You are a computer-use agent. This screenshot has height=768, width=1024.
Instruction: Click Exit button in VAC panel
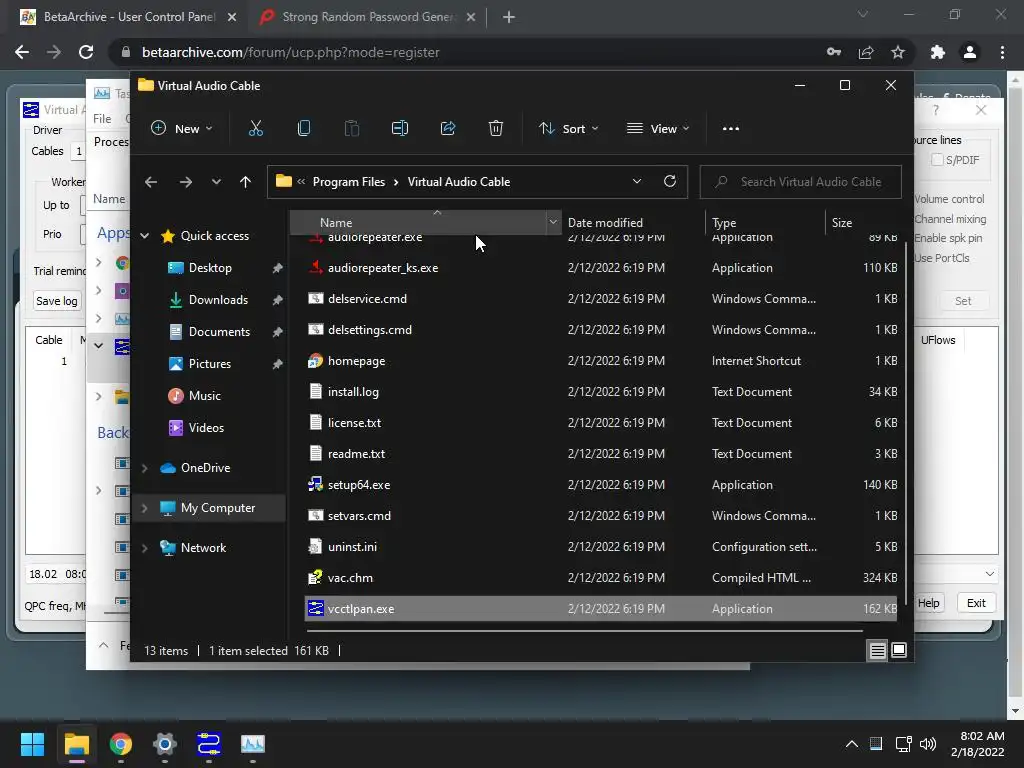976,603
